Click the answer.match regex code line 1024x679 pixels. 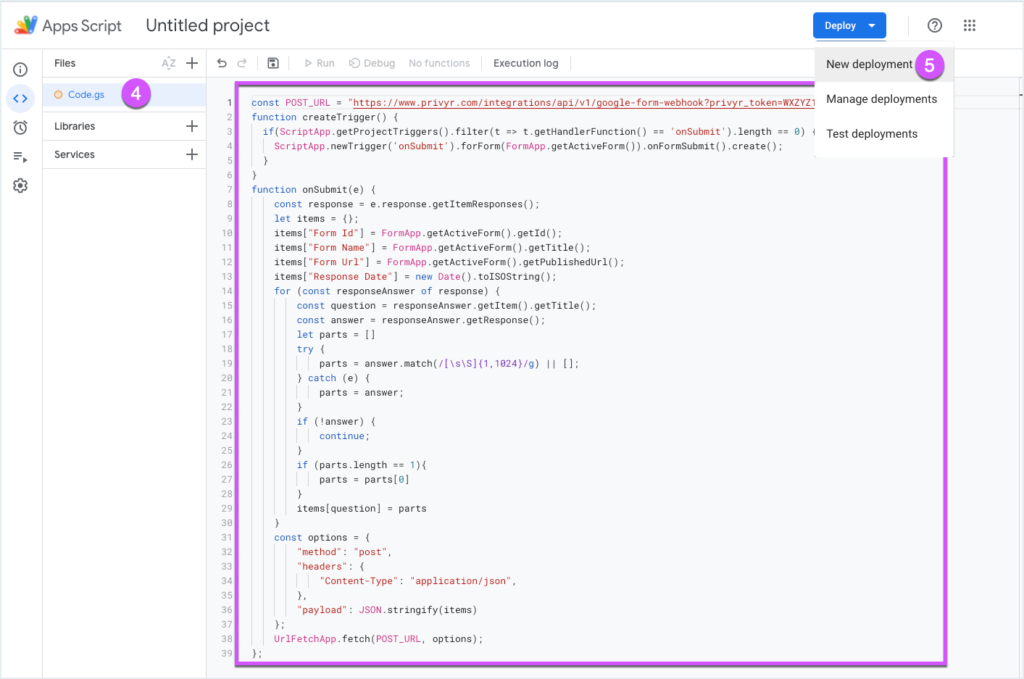(449, 364)
